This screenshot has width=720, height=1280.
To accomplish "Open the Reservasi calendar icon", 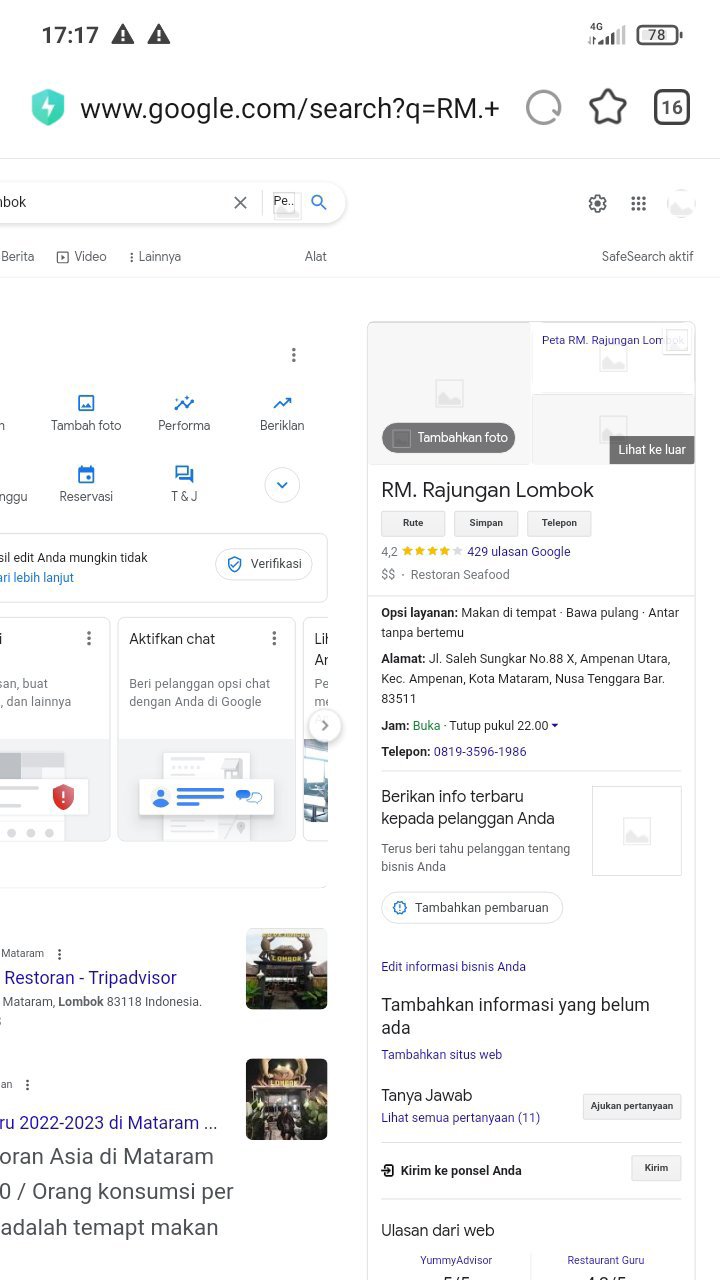I will point(86,474).
